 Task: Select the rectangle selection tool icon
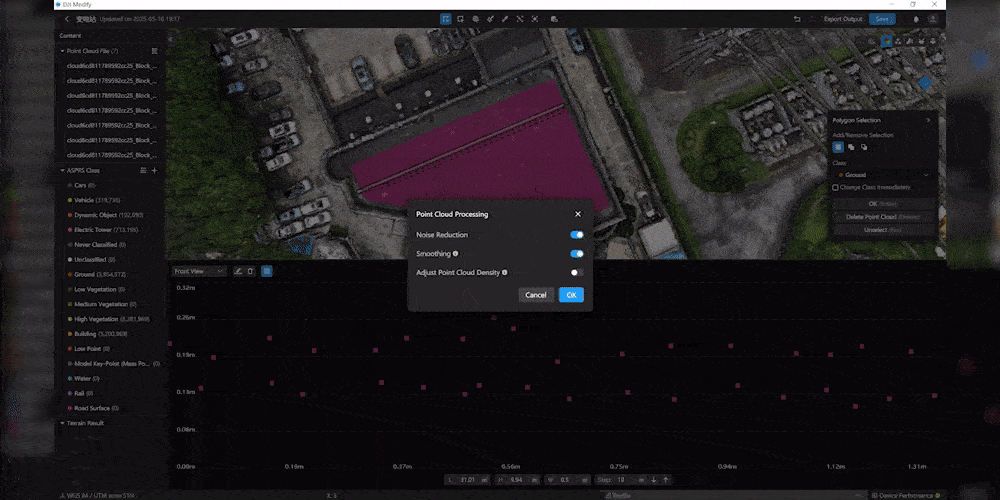(460, 19)
